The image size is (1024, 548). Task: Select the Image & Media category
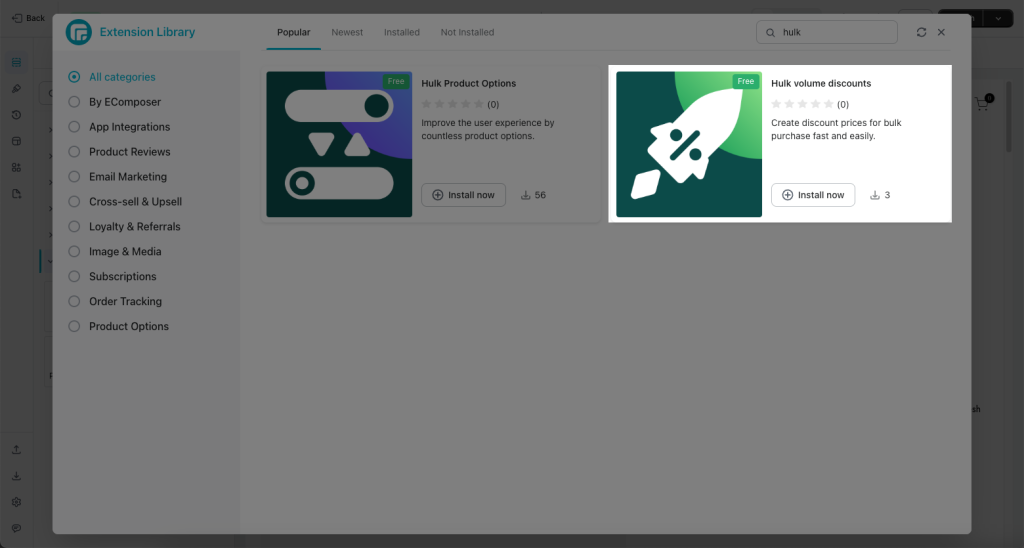tap(115, 251)
